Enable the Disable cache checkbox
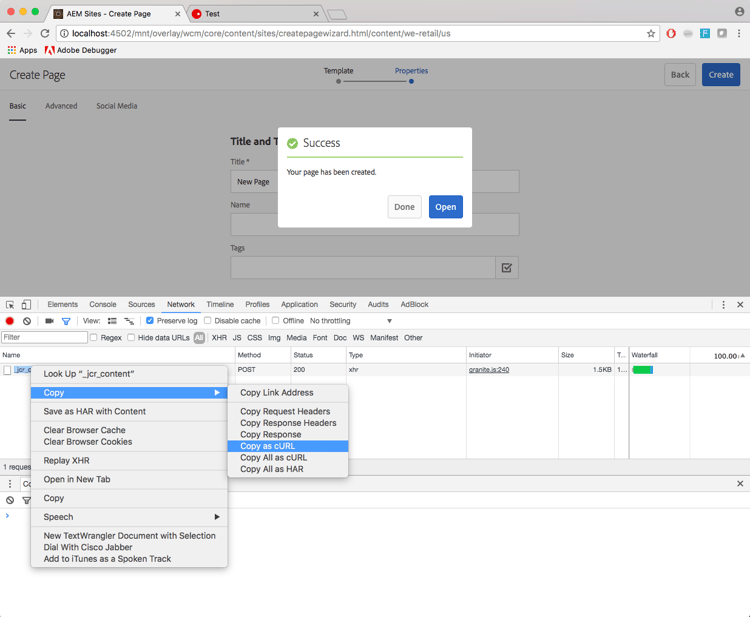Viewport: 750px width, 617px height. [208, 320]
